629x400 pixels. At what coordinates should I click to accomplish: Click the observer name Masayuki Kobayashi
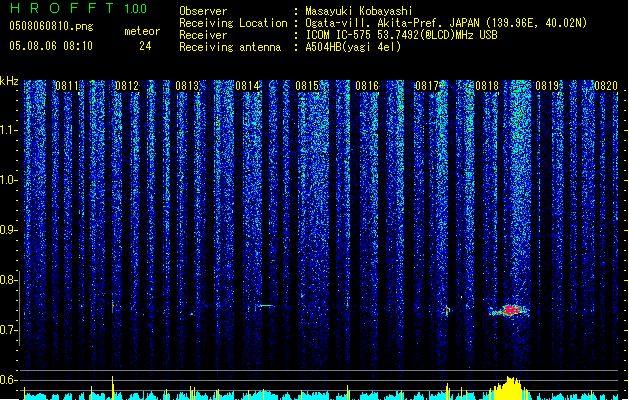coord(359,11)
